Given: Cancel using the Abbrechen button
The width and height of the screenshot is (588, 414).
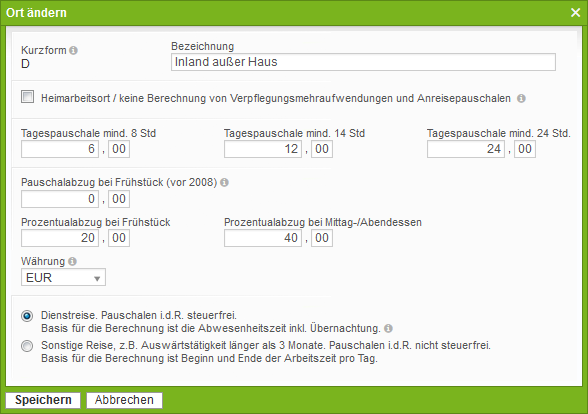Looking at the screenshot, I should point(124,400).
